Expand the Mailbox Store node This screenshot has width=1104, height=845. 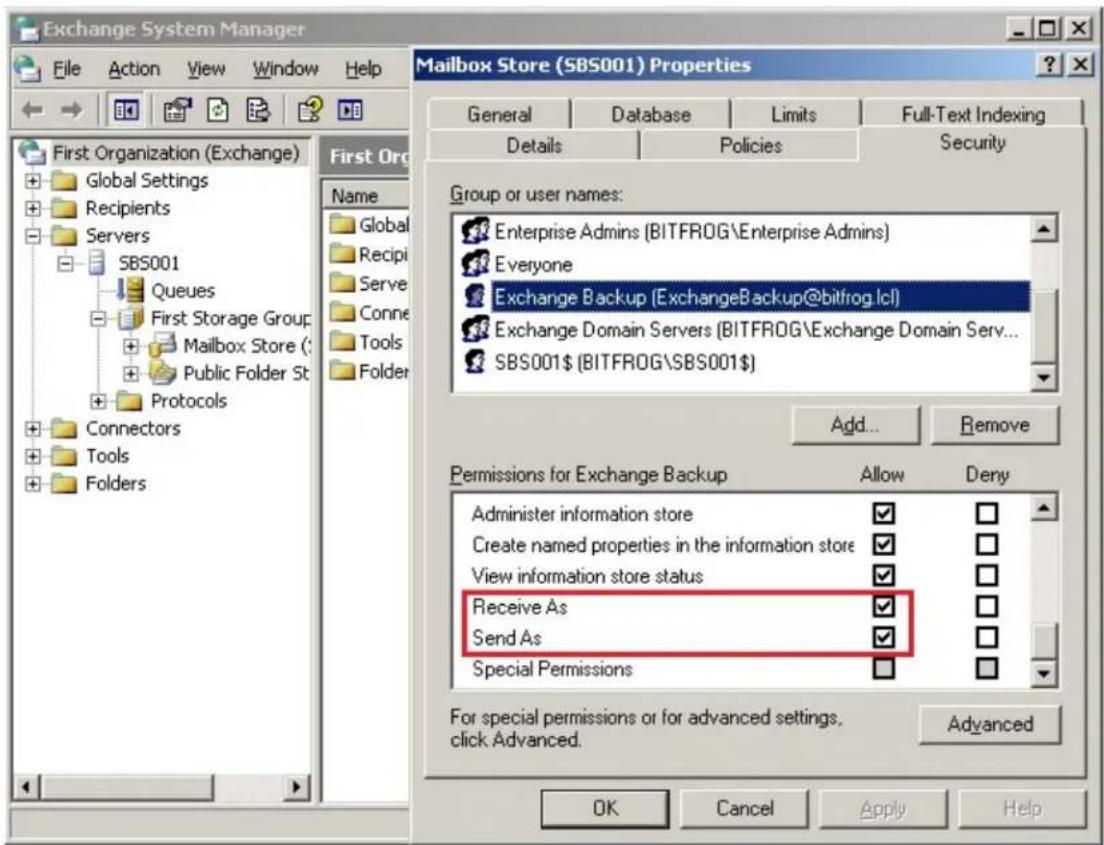[x=130, y=346]
